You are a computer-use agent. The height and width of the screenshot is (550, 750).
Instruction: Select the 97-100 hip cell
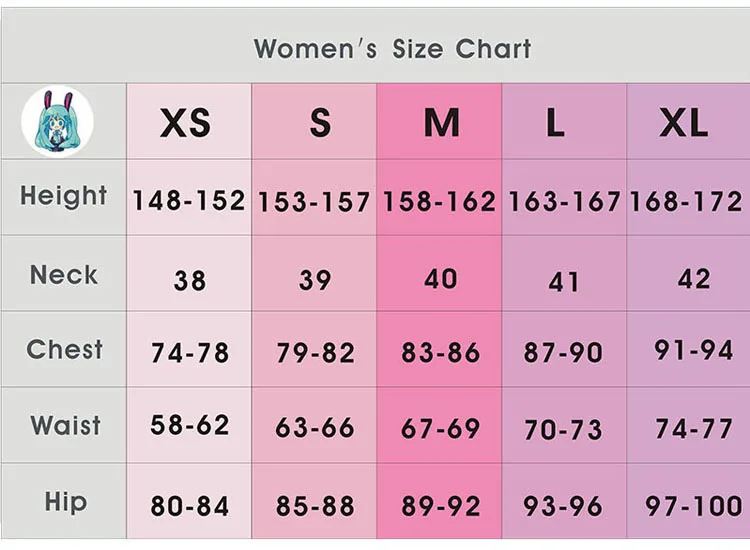point(694,506)
